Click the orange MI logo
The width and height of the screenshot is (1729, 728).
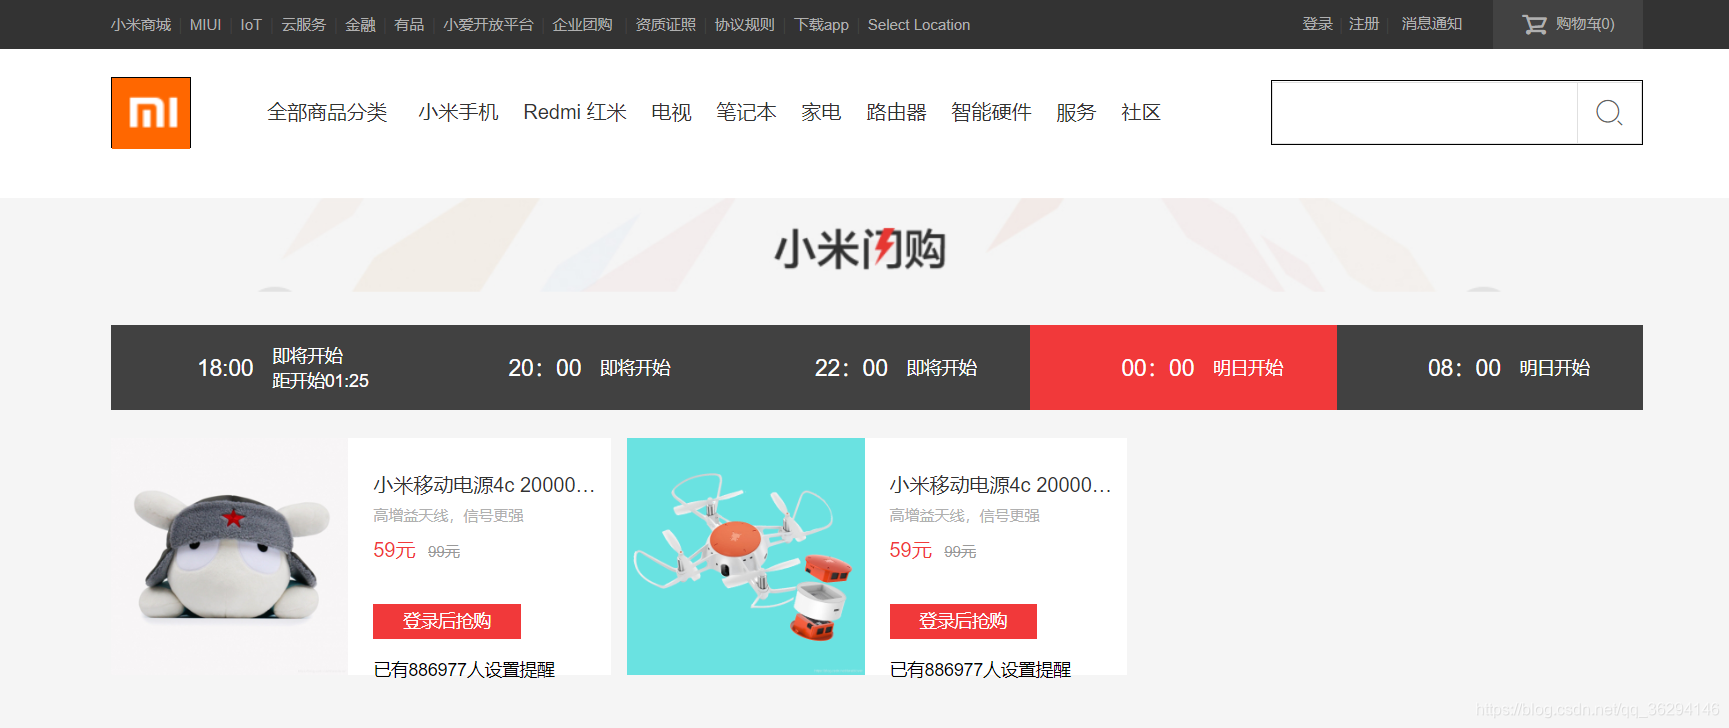pyautogui.click(x=151, y=113)
